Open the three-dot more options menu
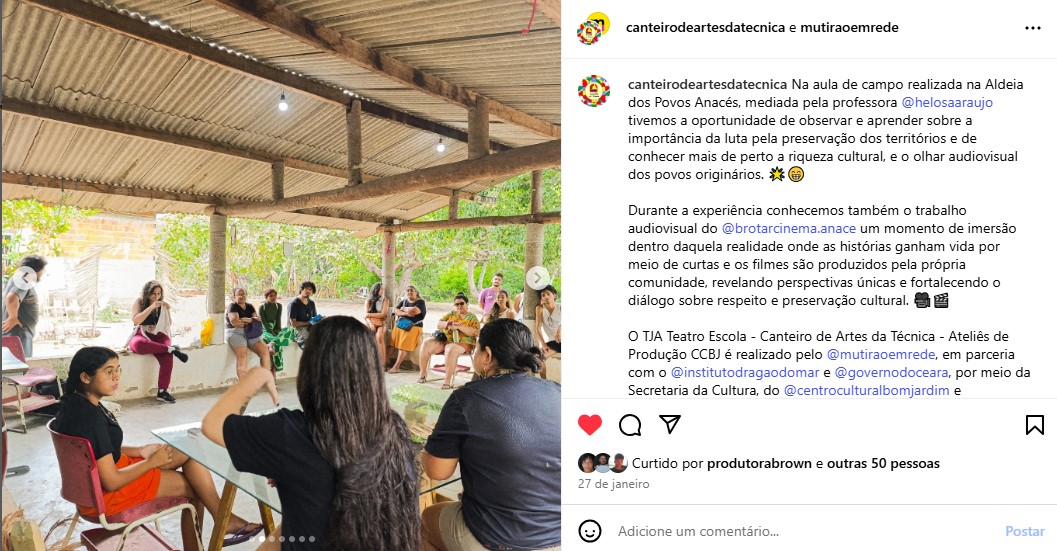The width and height of the screenshot is (1057, 551). click(x=1033, y=28)
